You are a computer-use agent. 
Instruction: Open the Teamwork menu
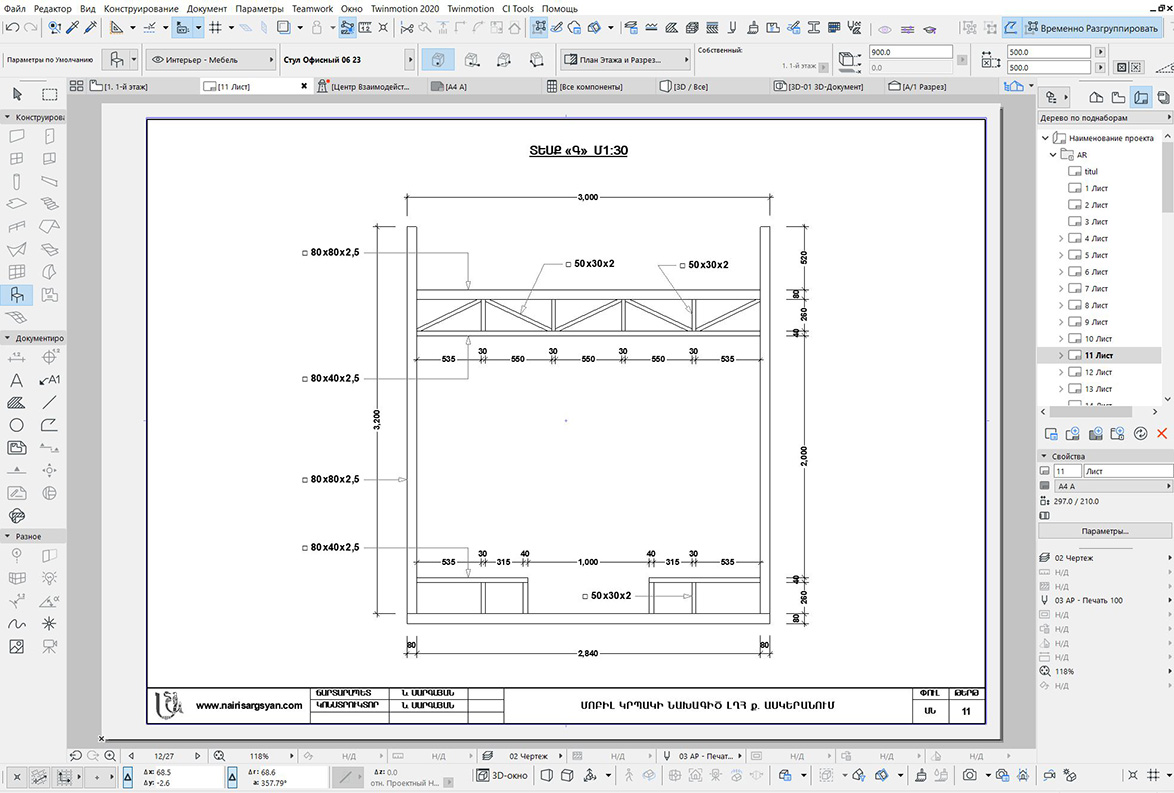click(312, 8)
